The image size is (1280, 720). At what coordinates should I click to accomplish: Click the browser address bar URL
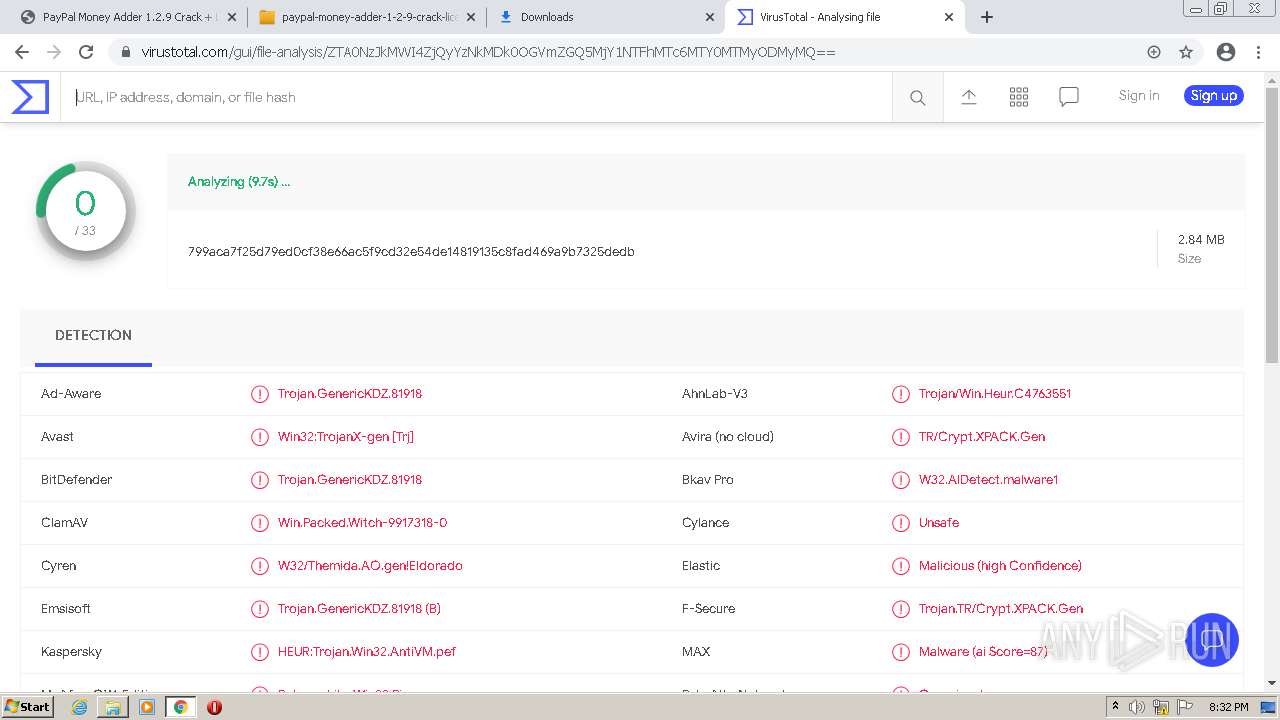point(488,52)
